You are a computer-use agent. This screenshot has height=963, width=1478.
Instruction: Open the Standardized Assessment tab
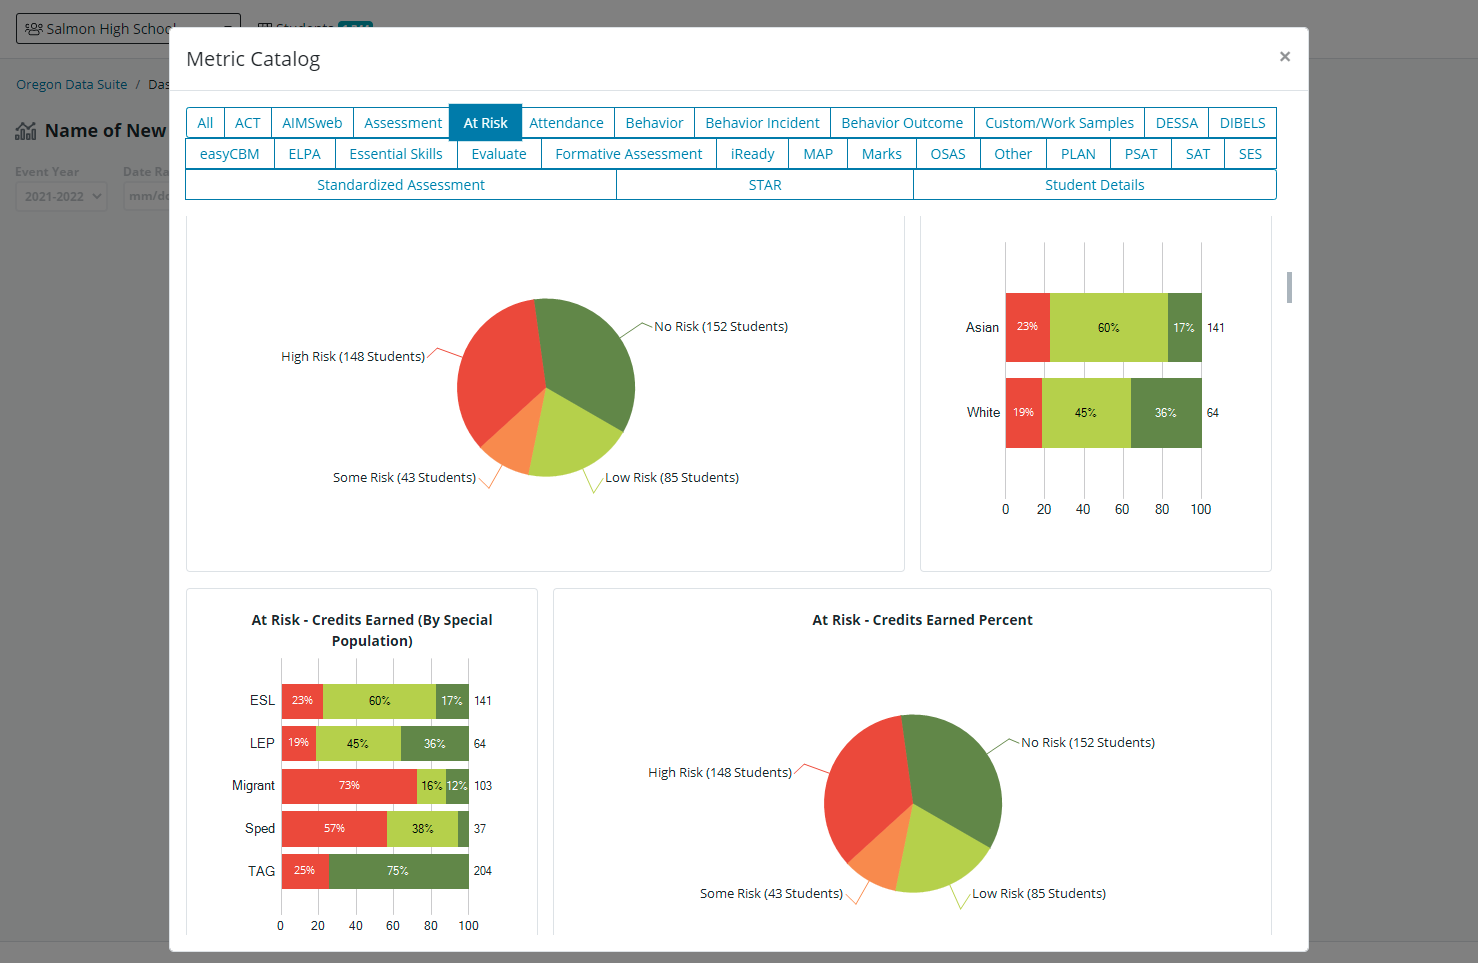click(x=400, y=185)
